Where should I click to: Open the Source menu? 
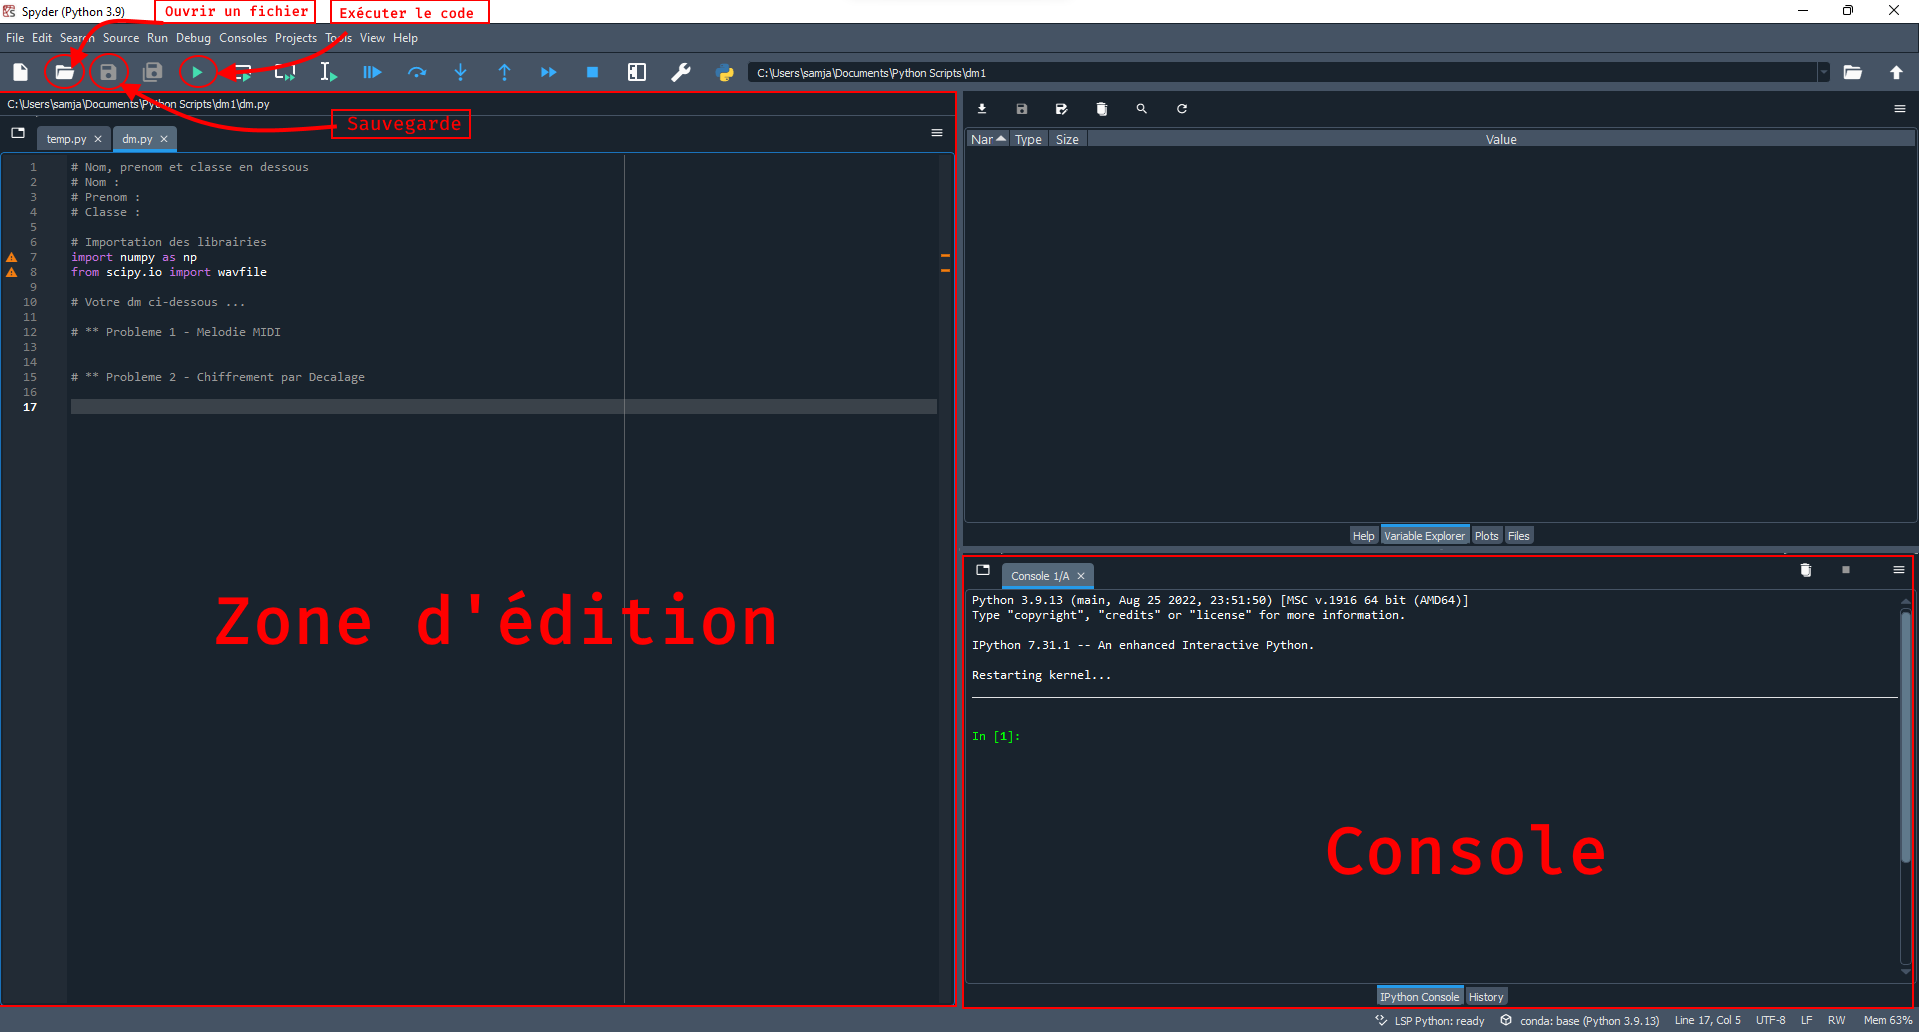click(121, 38)
